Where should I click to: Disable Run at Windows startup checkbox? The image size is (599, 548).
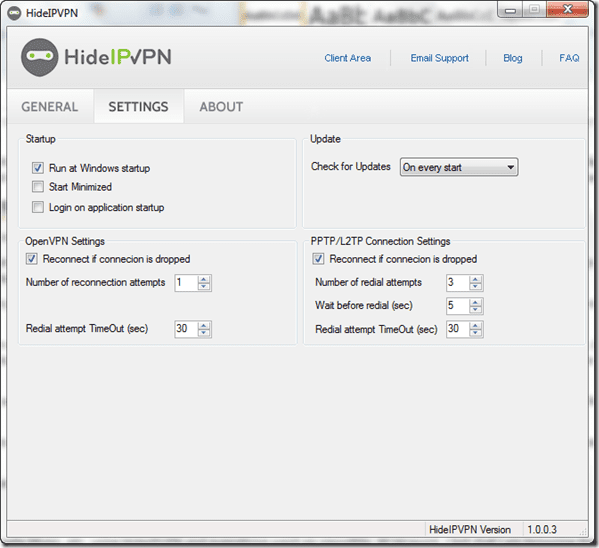pos(37,168)
